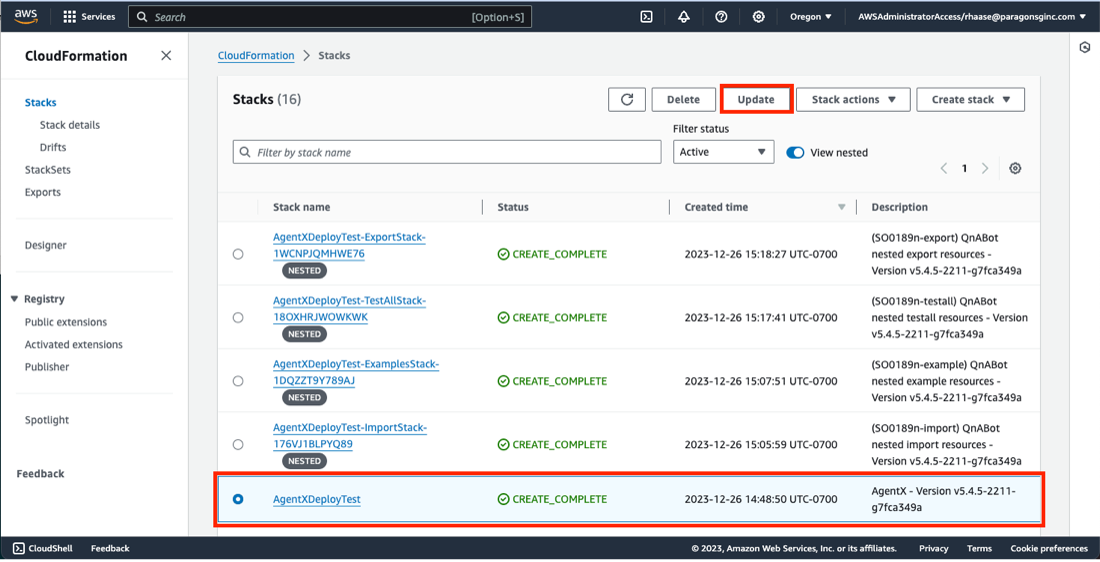The height and width of the screenshot is (562, 1100).
Task: Open Public extensions in the sidebar
Action: coord(66,322)
